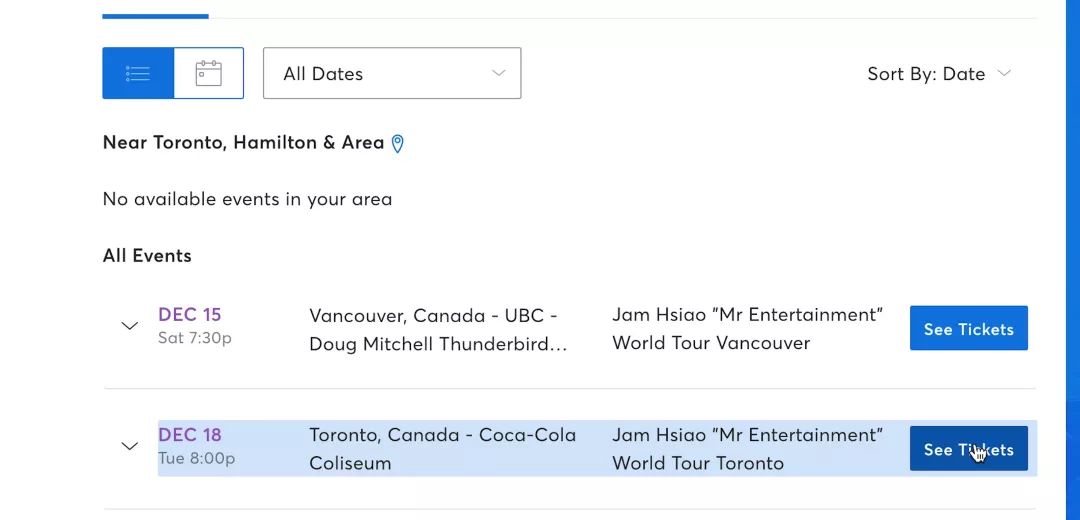Click DEC 18 date label

tap(189, 435)
